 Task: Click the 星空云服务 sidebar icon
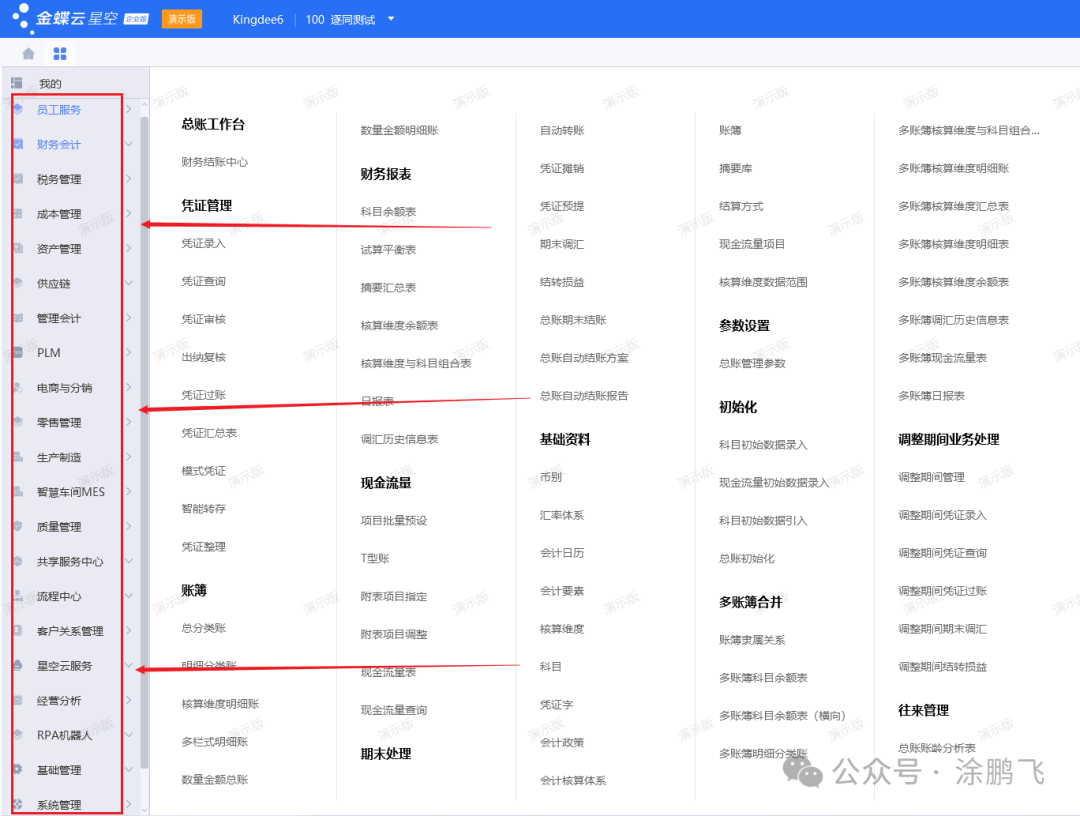pyautogui.click(x=17, y=666)
